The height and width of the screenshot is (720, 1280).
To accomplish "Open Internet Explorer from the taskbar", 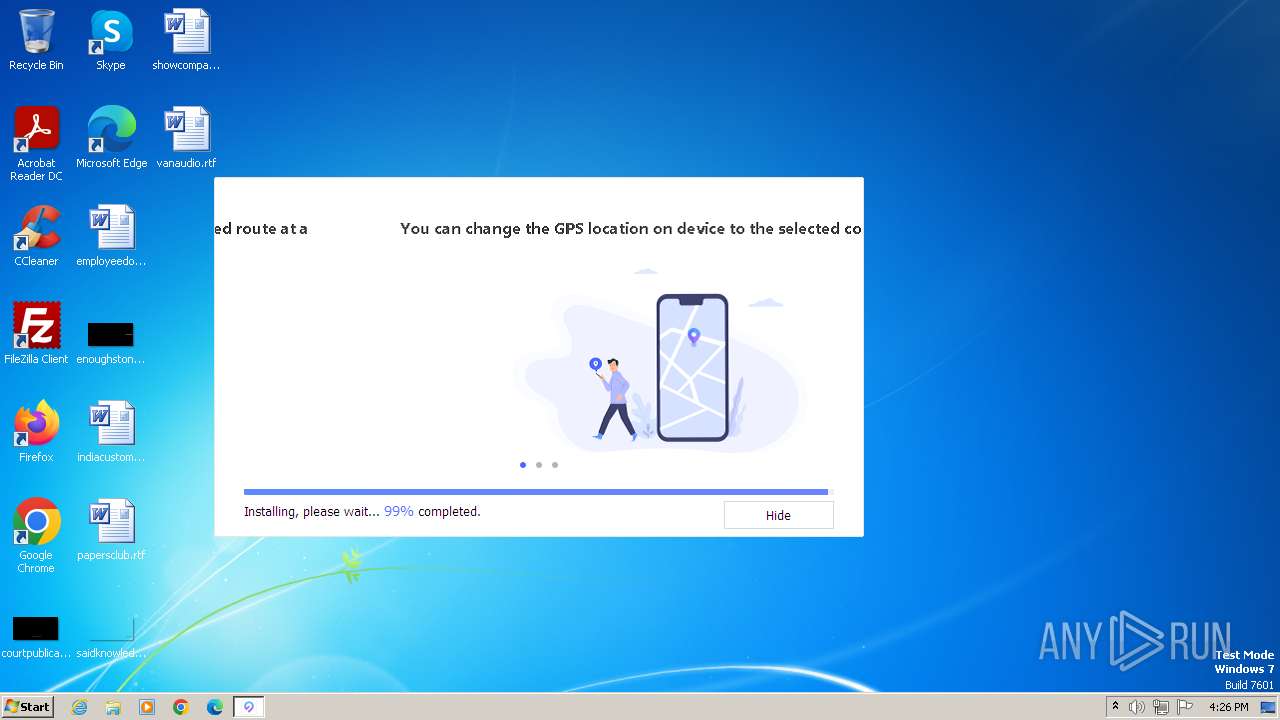I will click(x=79, y=707).
